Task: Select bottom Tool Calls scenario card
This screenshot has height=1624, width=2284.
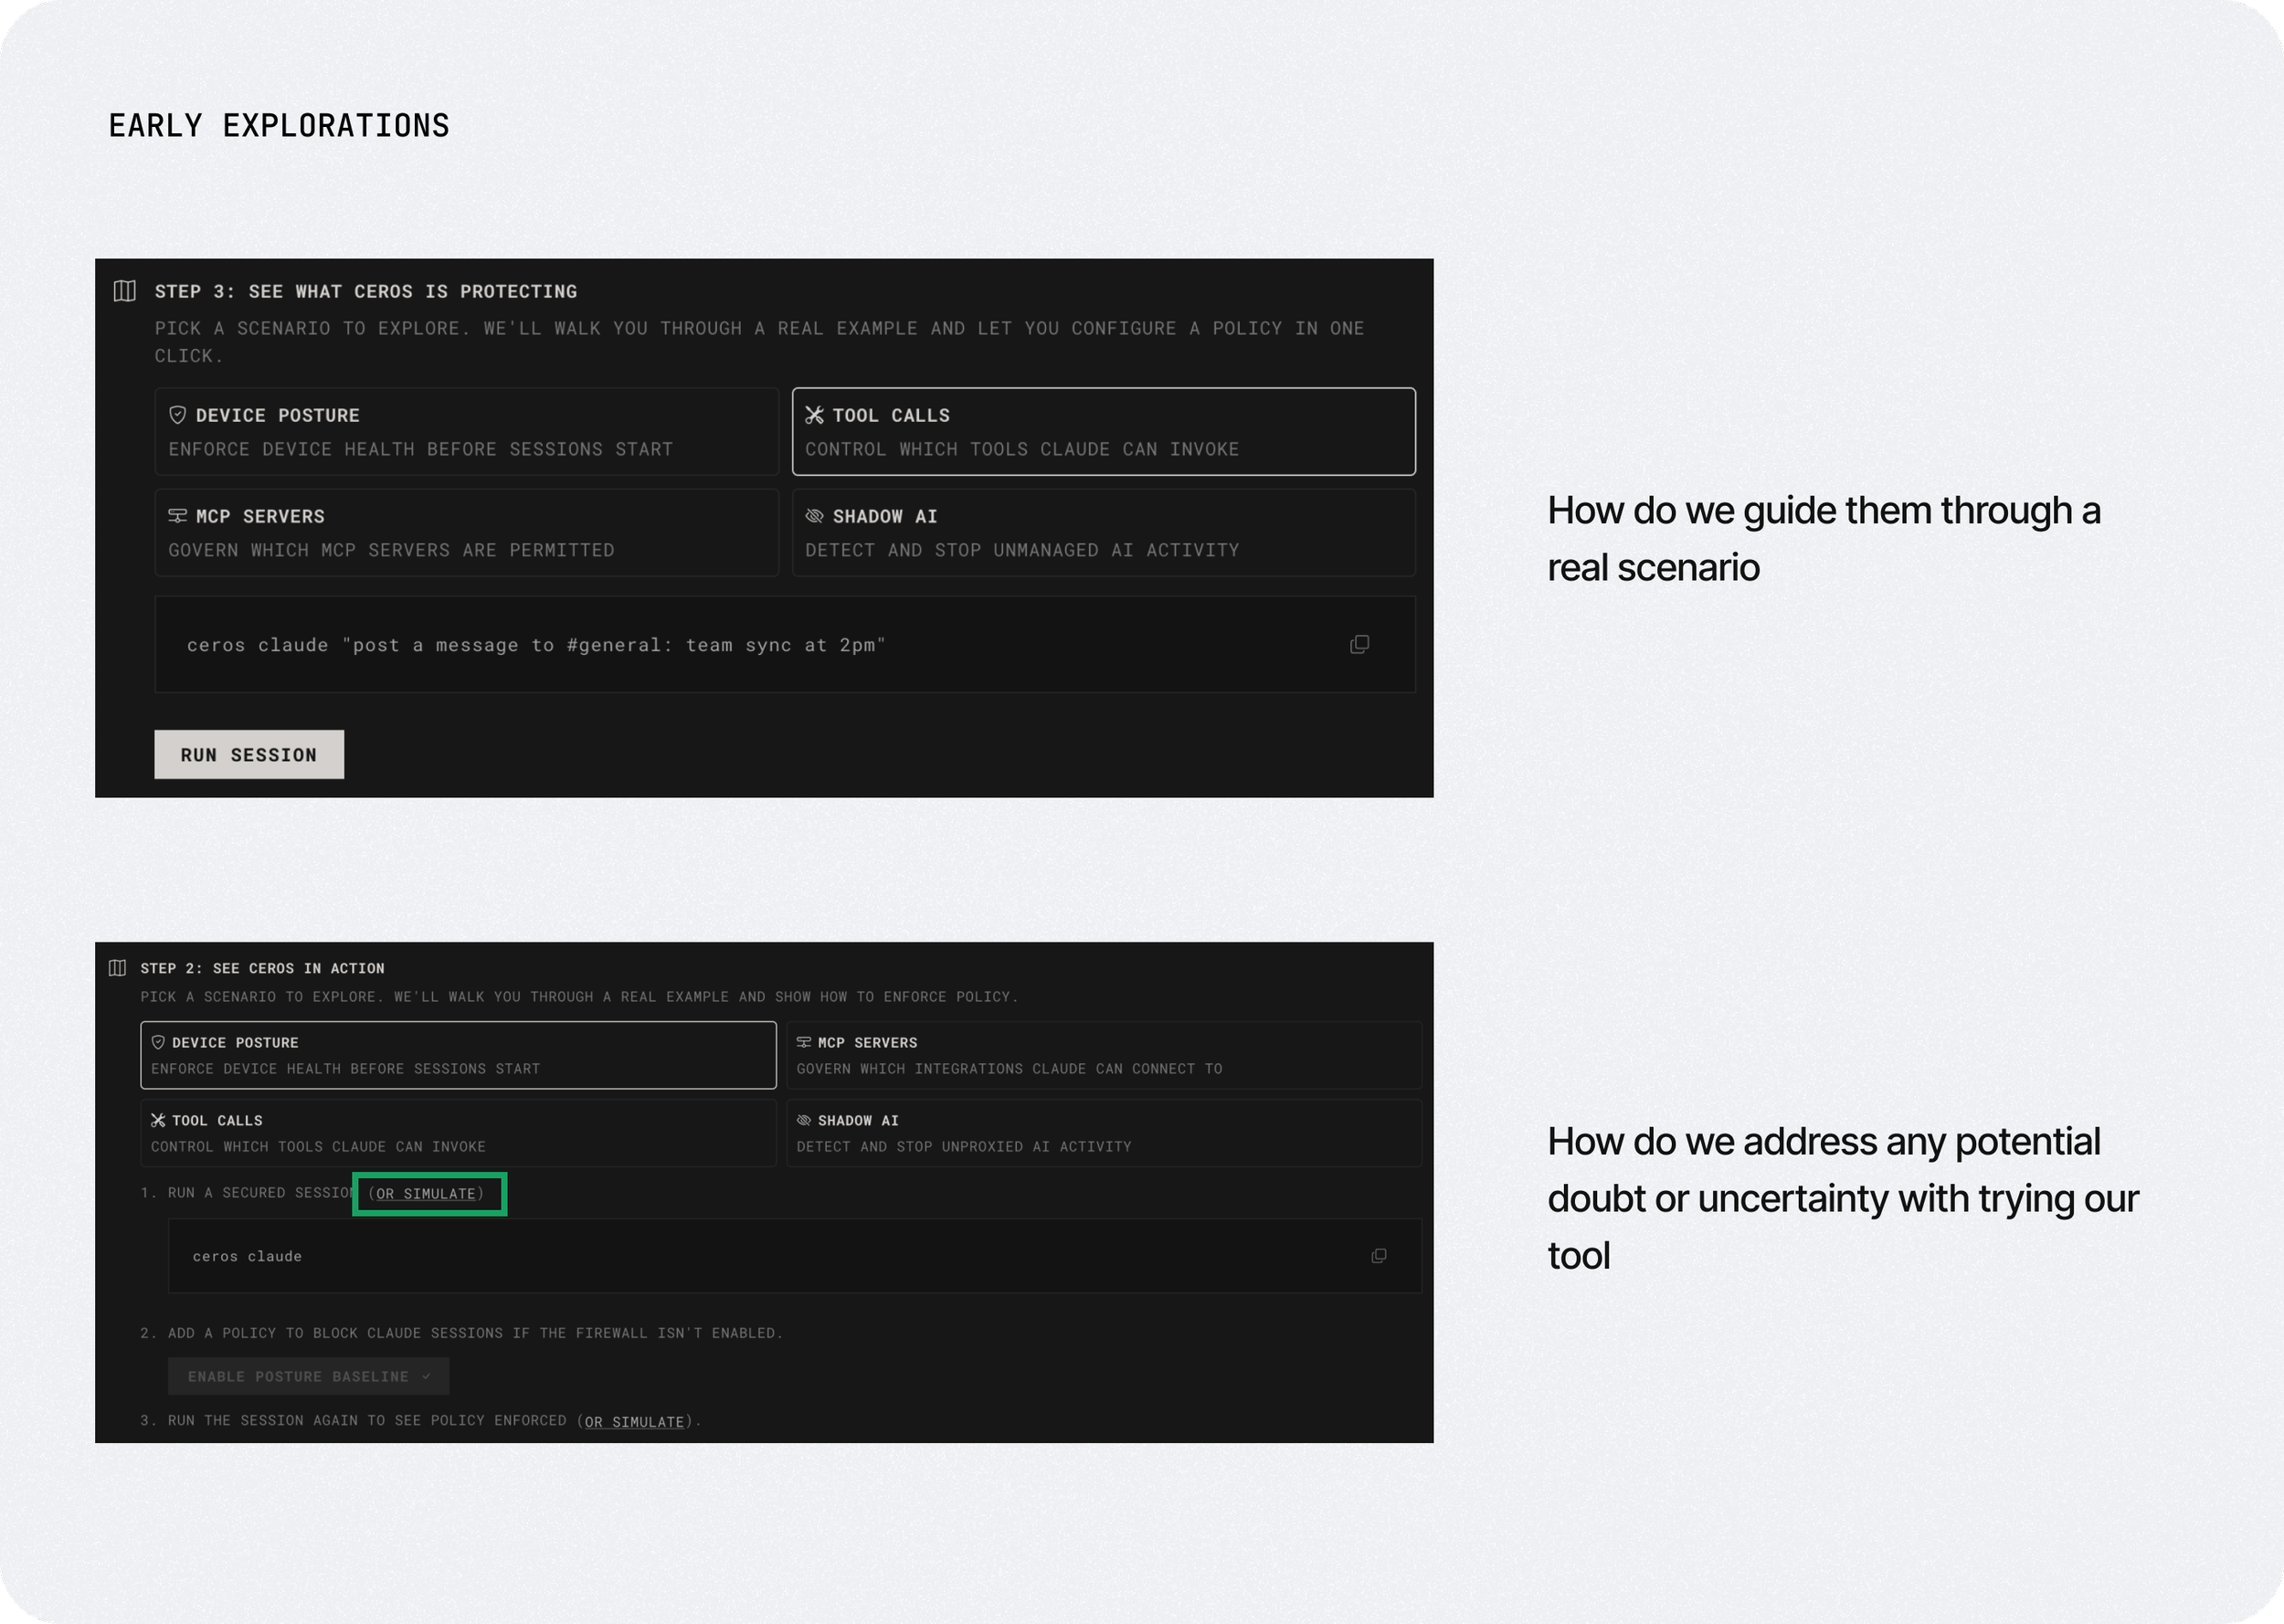Action: [x=458, y=1133]
